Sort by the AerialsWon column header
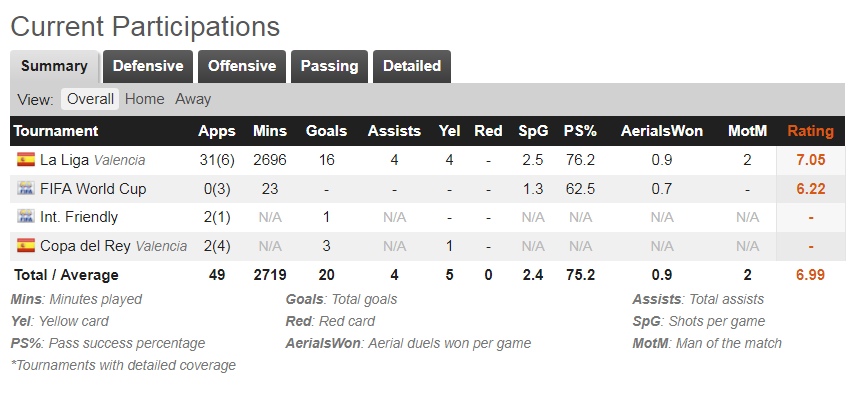 [662, 131]
